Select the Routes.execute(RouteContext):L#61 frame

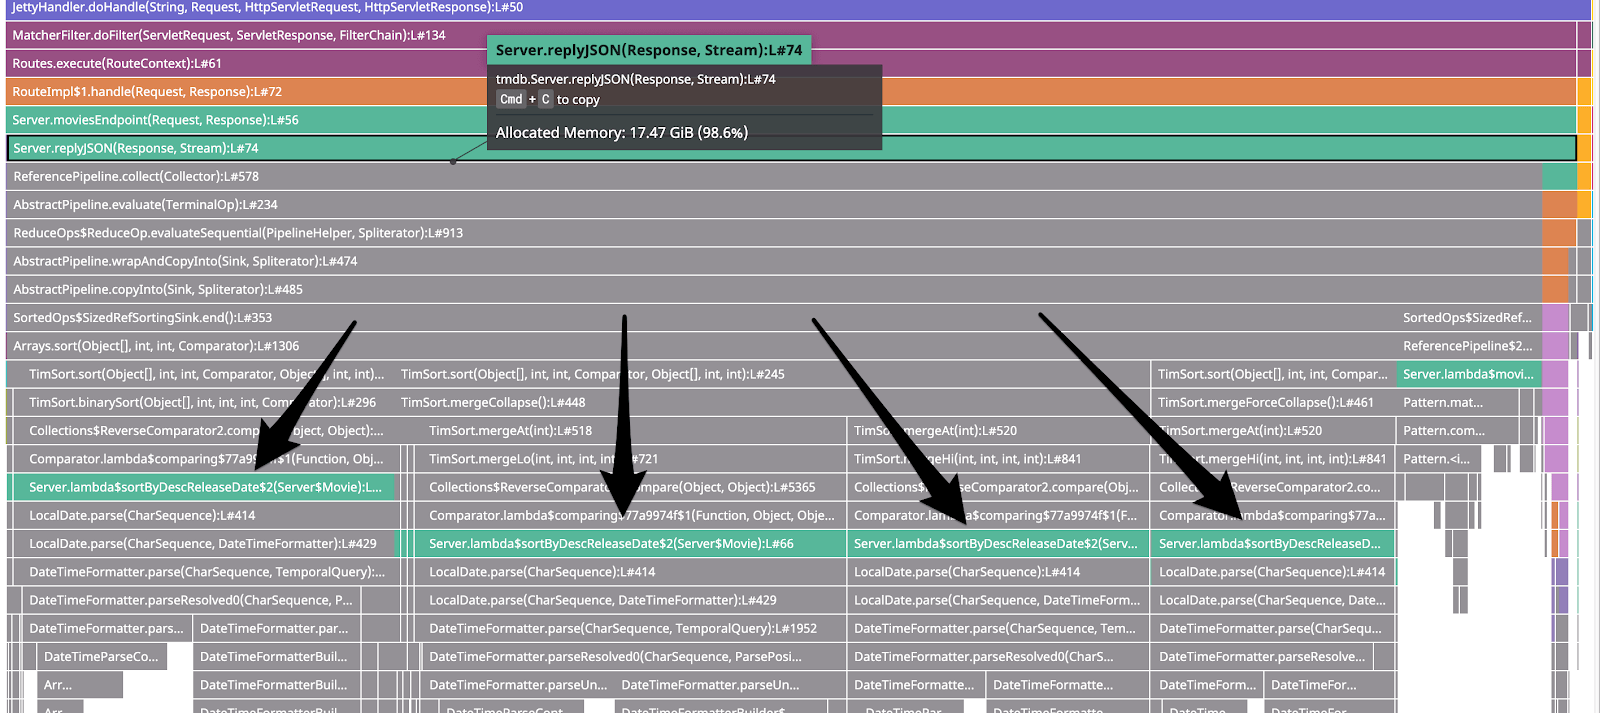791,63
